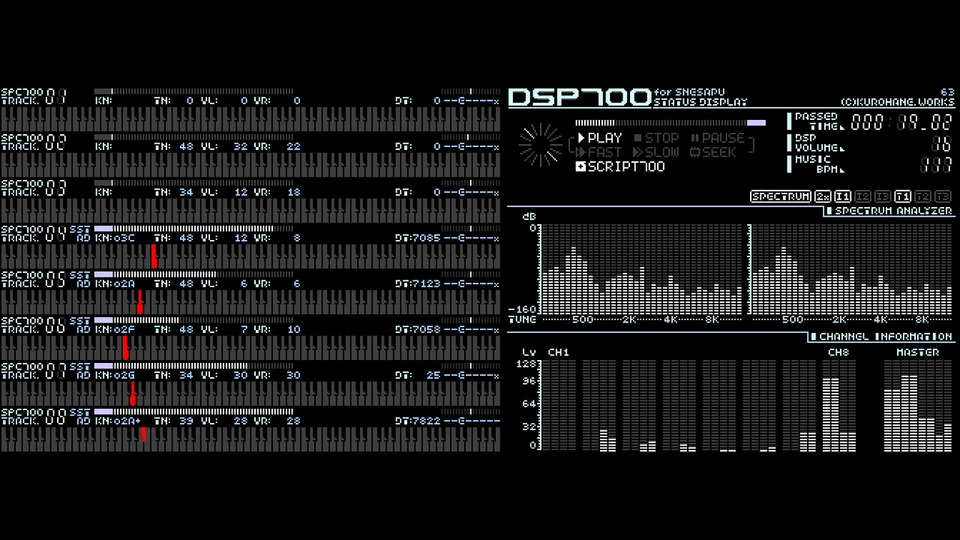This screenshot has height=540, width=960.
Task: Click the SEEK control
Action: tap(713, 152)
